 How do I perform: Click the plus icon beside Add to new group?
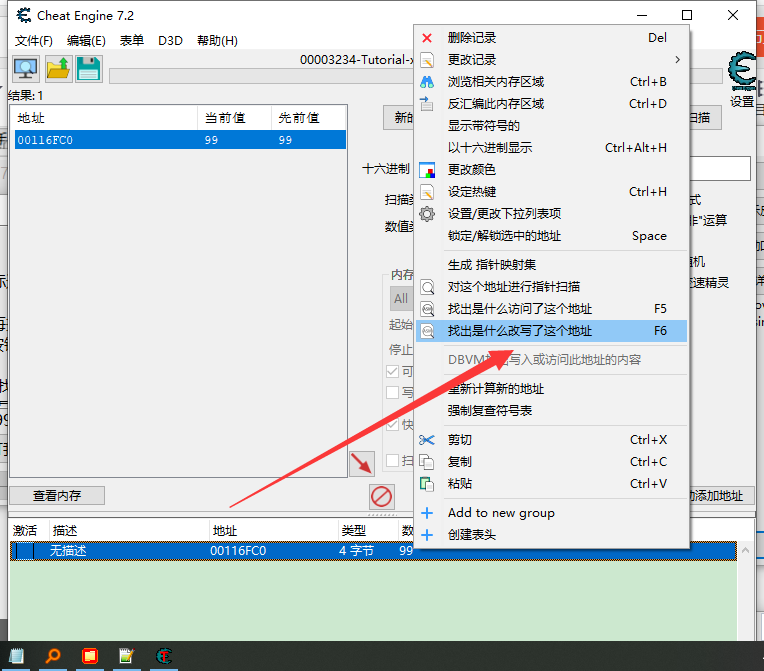(x=427, y=513)
